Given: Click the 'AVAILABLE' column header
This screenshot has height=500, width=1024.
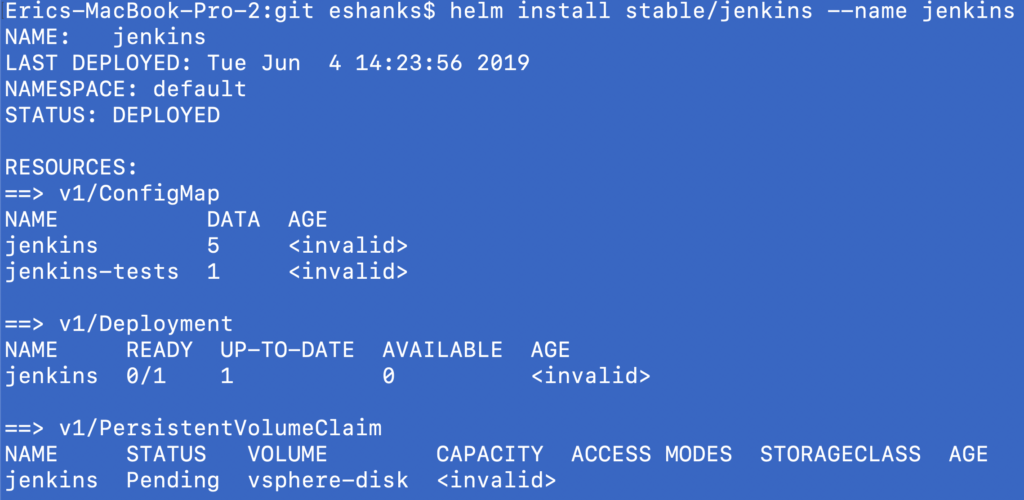Looking at the screenshot, I should [x=442, y=350].
